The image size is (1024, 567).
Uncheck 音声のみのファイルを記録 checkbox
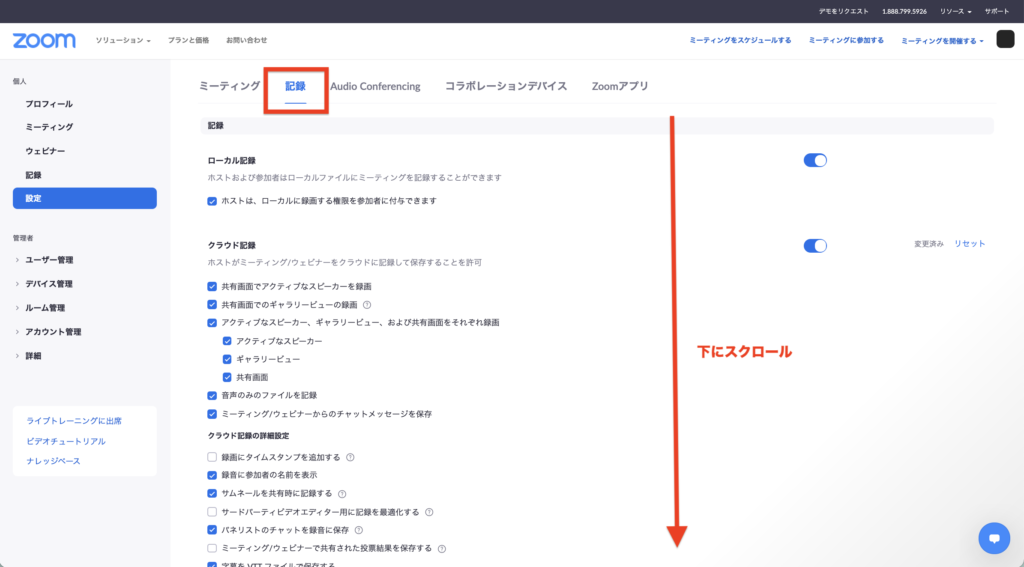tap(212, 395)
